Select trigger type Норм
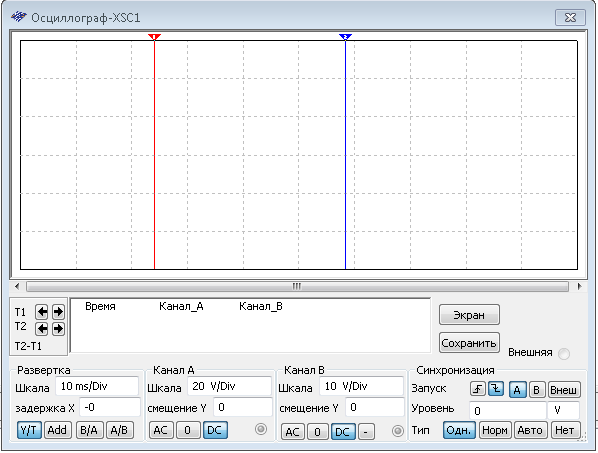The height and width of the screenshot is (453, 598). pos(495,430)
